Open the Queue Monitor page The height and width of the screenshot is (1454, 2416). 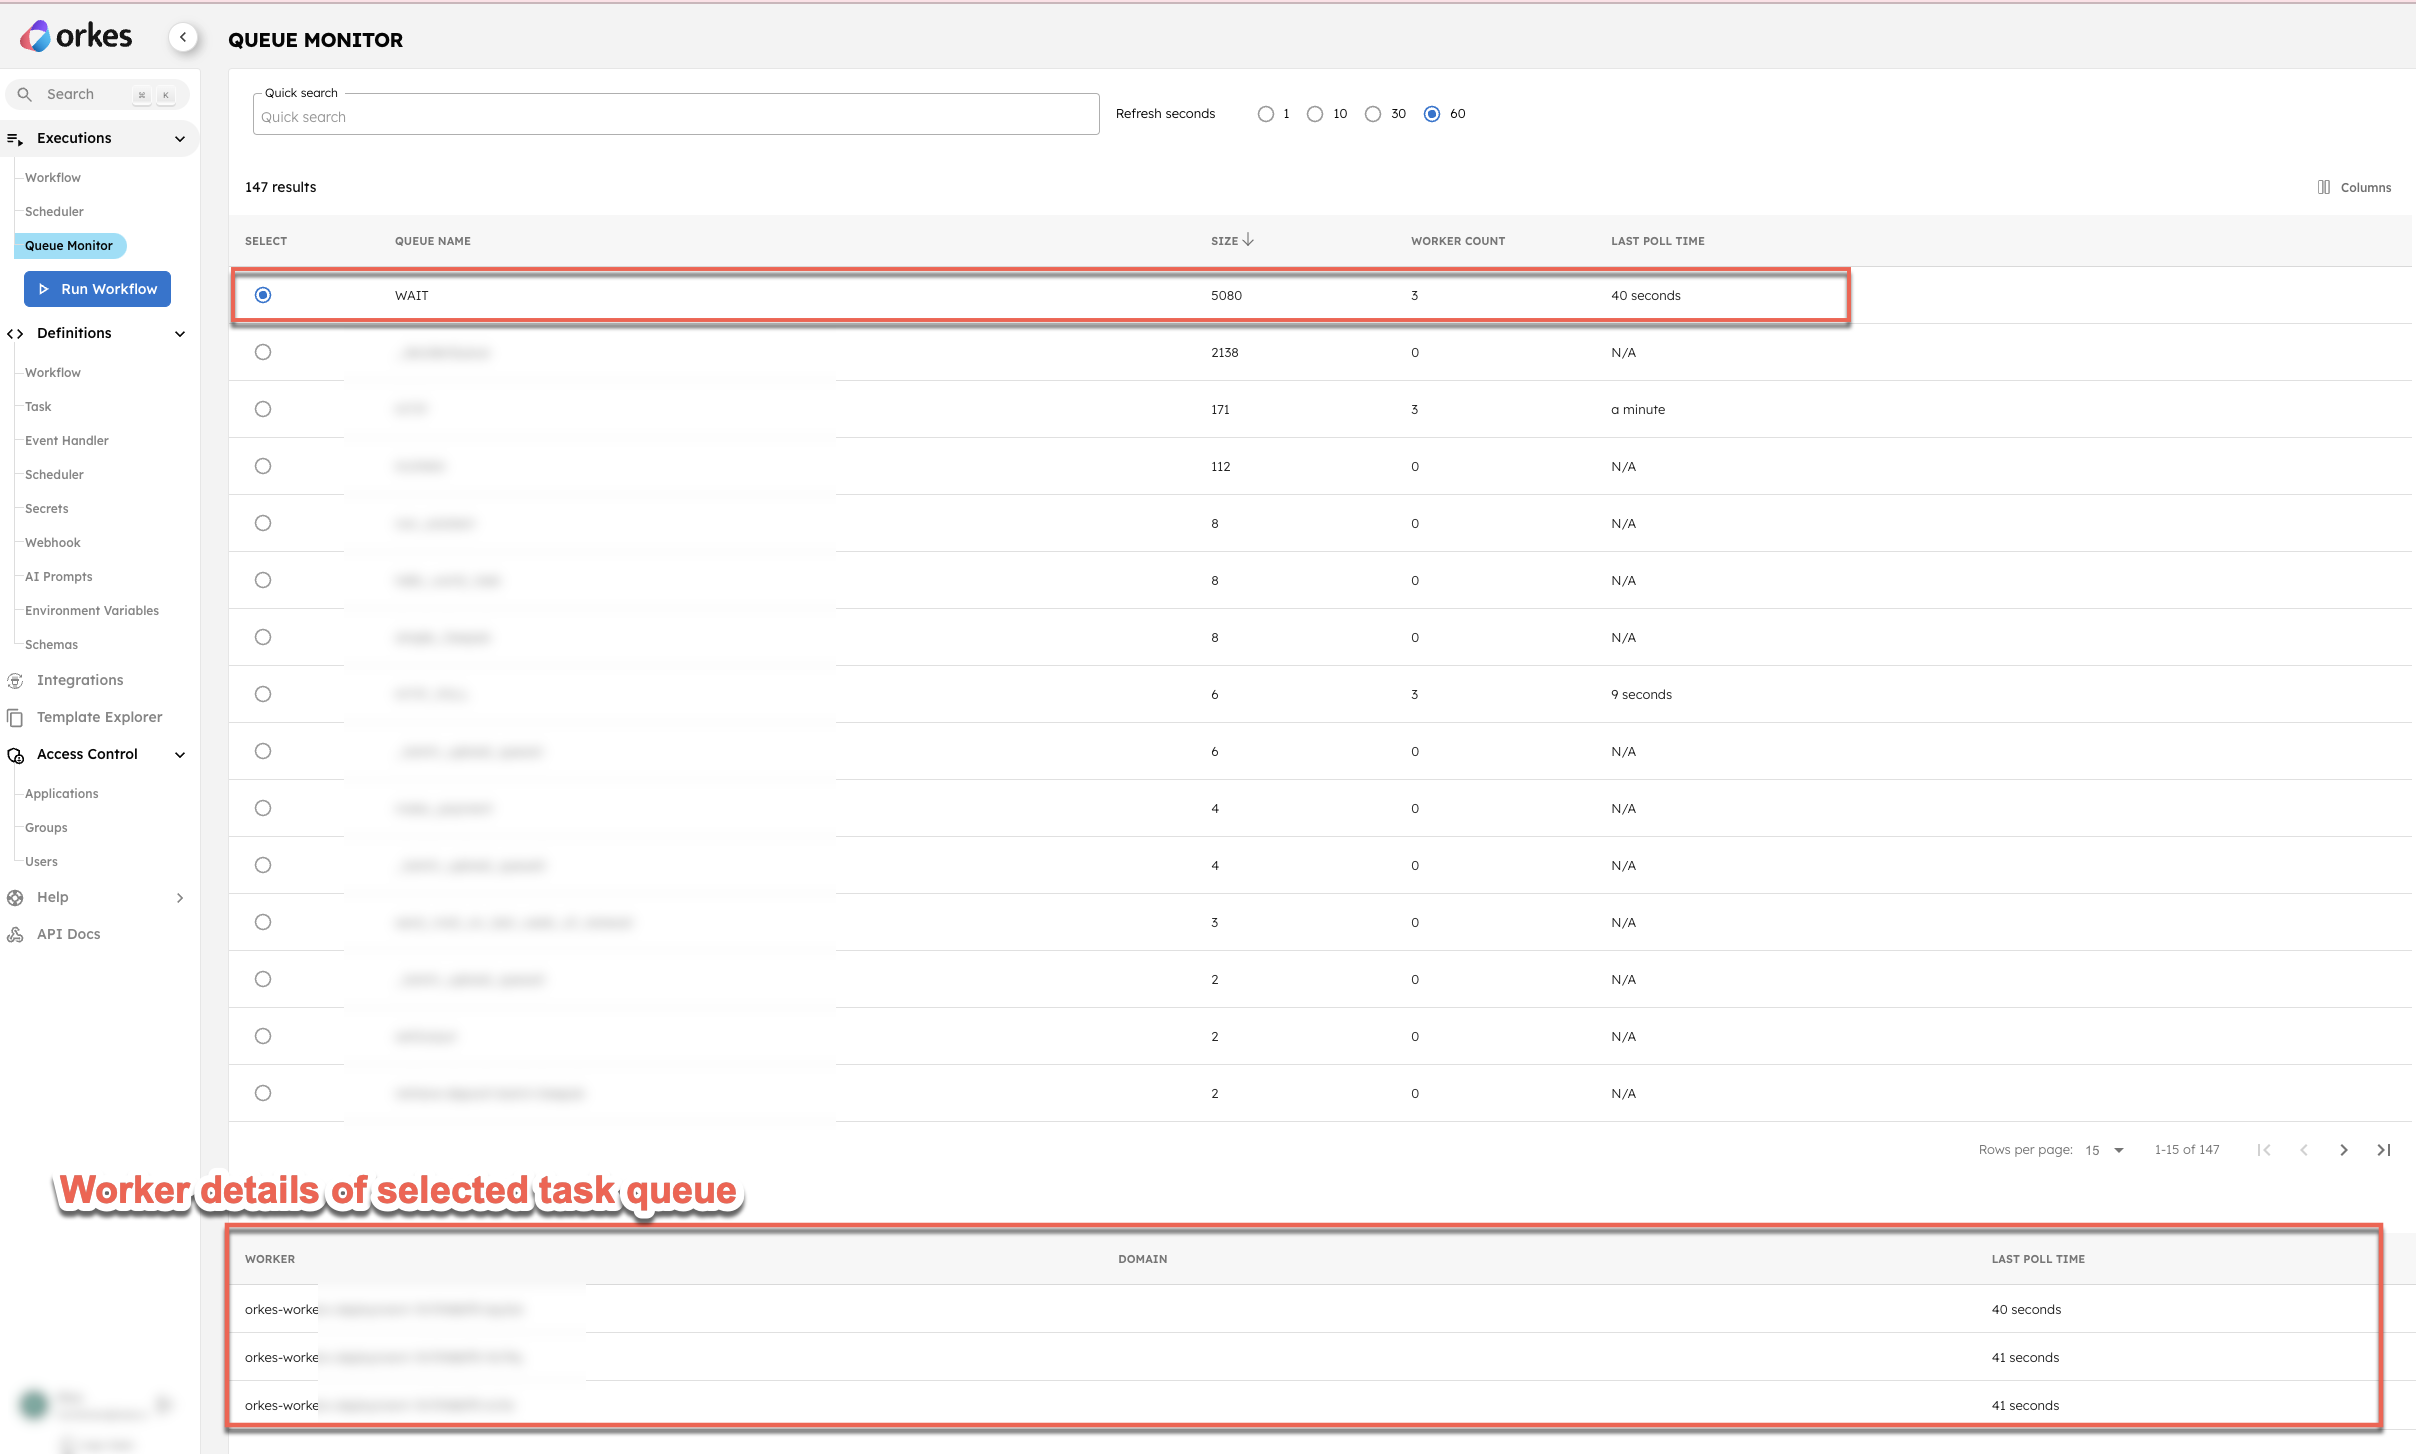pos(69,246)
